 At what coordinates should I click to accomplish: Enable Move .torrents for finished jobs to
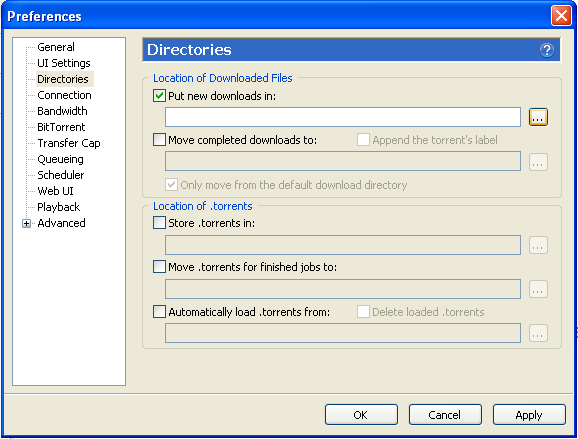pyautogui.click(x=159, y=266)
